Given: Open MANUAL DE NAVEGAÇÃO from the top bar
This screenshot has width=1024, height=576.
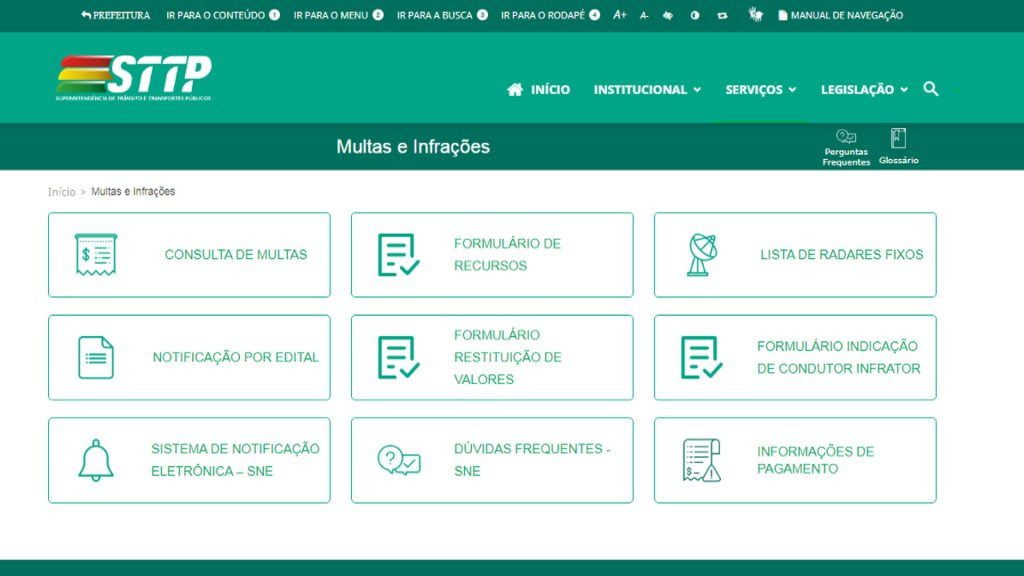Looking at the screenshot, I should [x=843, y=15].
